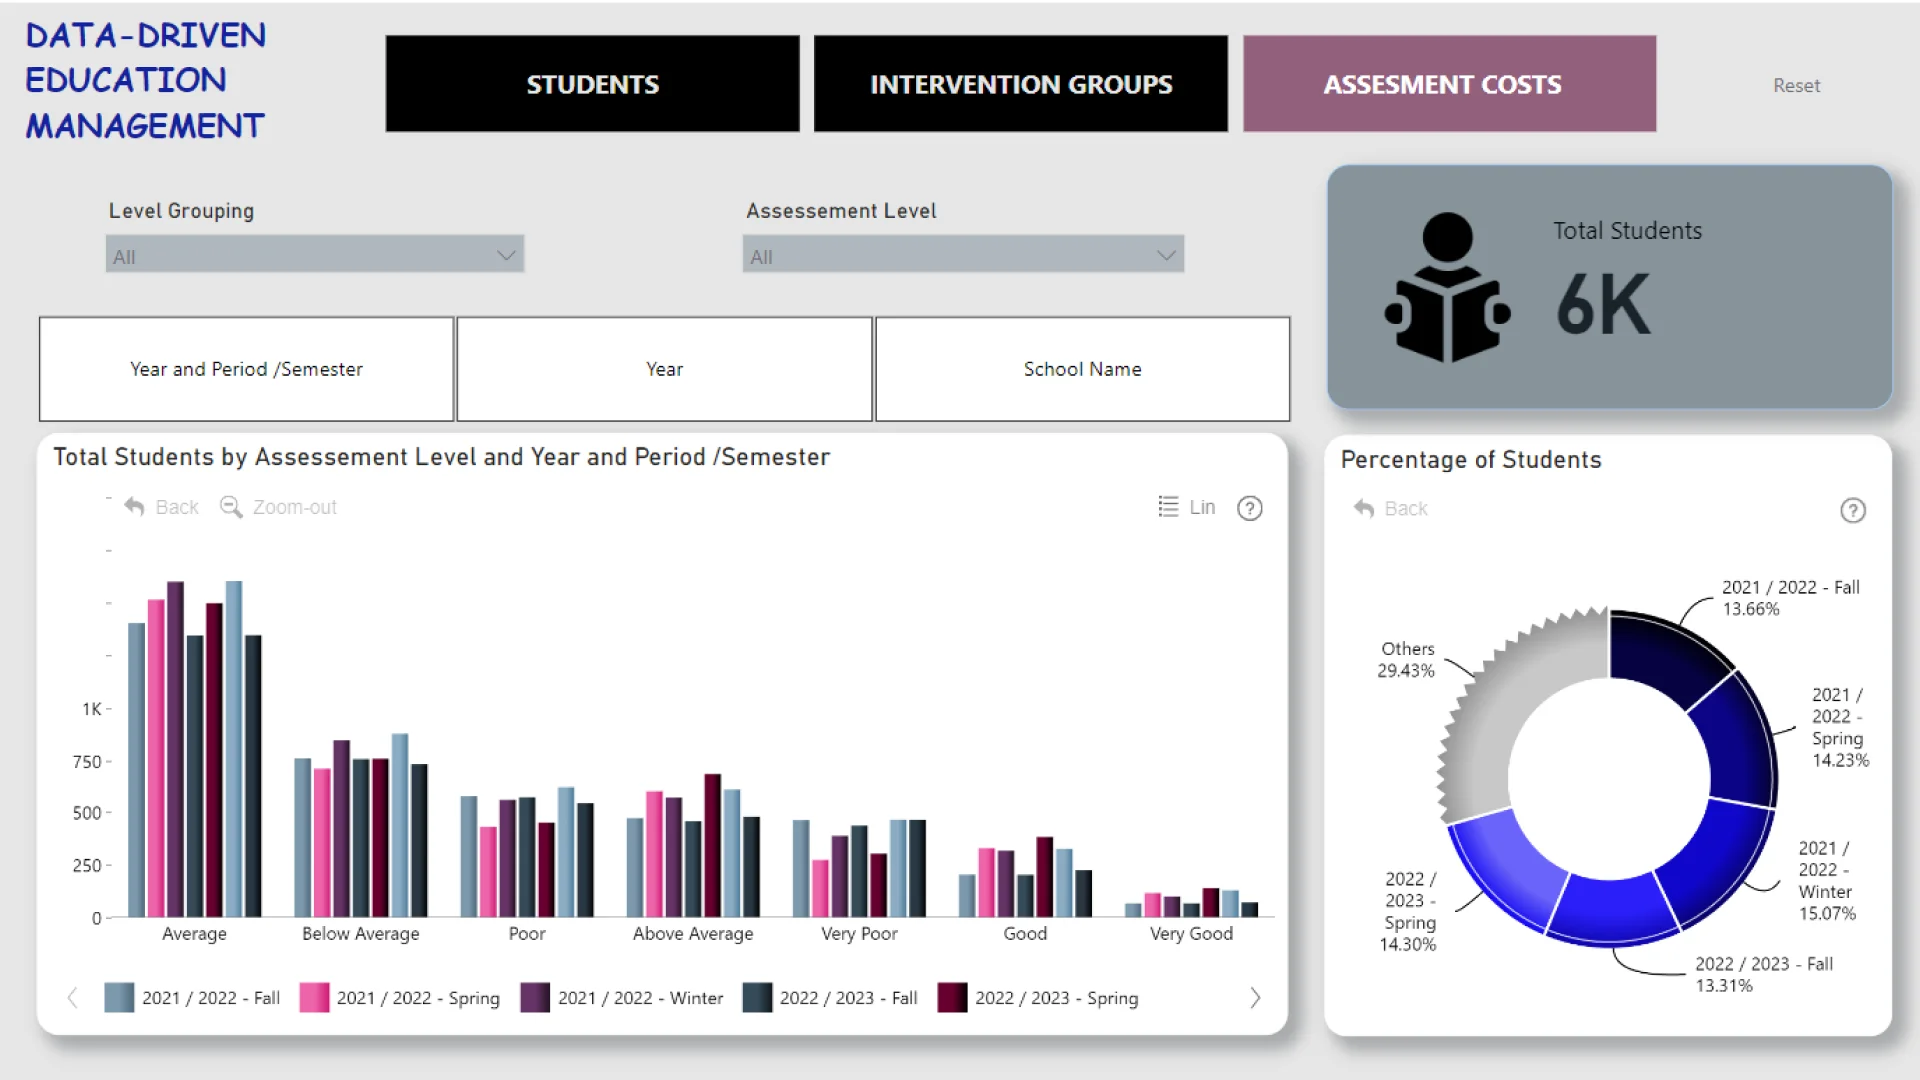Click the Others 29.43% donut label
Screen dimensions: 1920x1080
tap(1407, 660)
